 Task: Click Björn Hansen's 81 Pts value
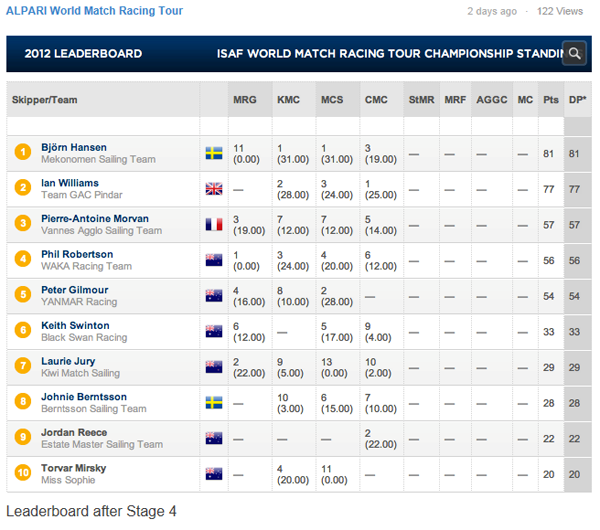pyautogui.click(x=548, y=153)
